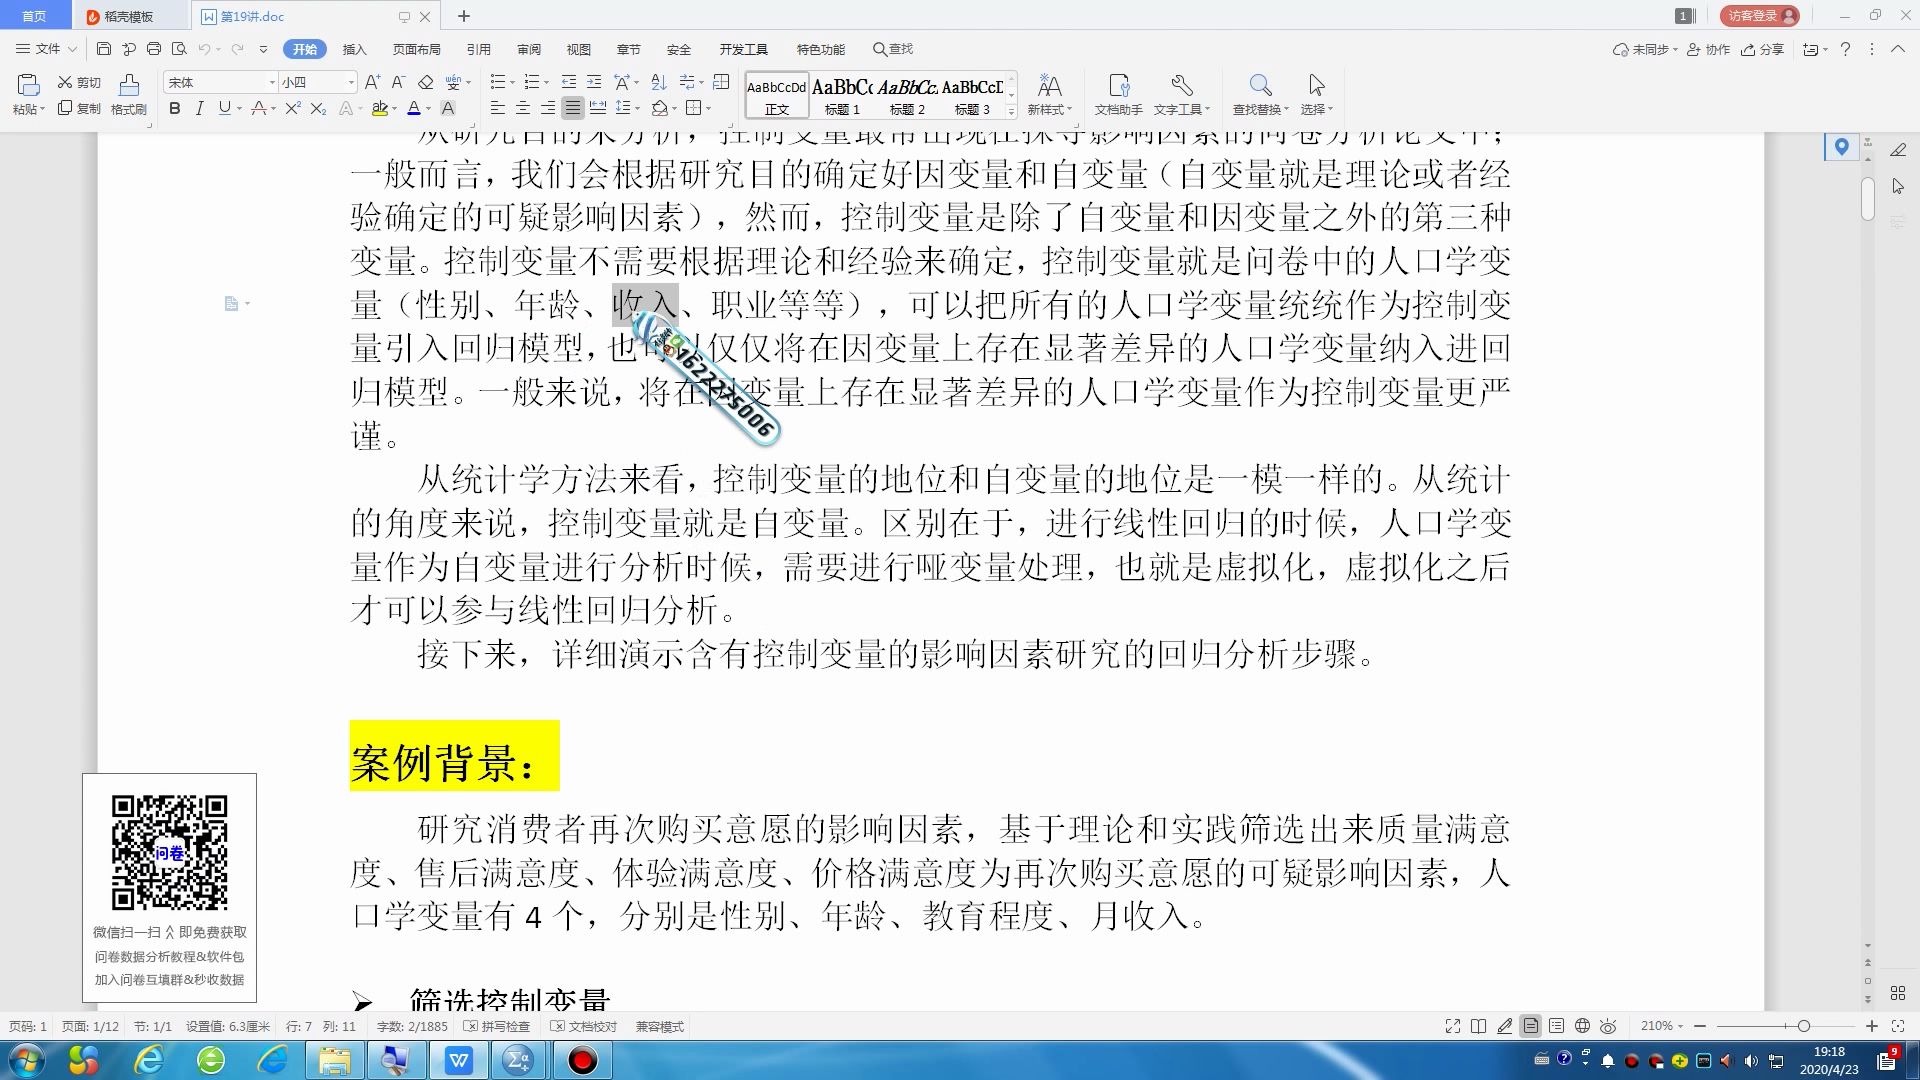Click the vertical scrollbar thumb

click(x=1867, y=199)
